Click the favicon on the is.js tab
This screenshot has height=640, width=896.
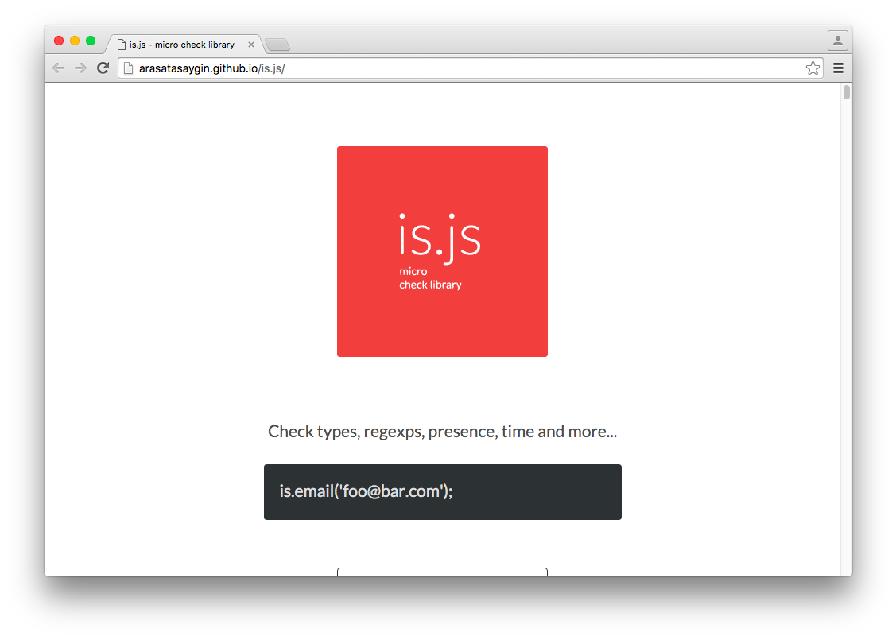pyautogui.click(x=124, y=44)
